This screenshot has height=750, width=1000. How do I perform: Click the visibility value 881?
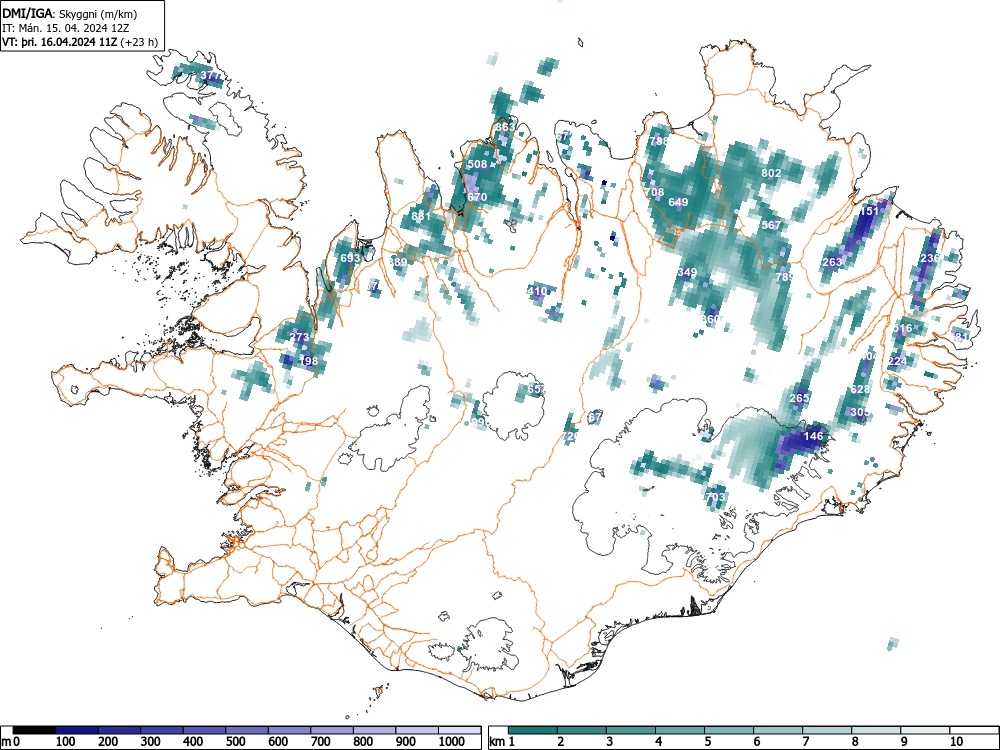tap(421, 216)
